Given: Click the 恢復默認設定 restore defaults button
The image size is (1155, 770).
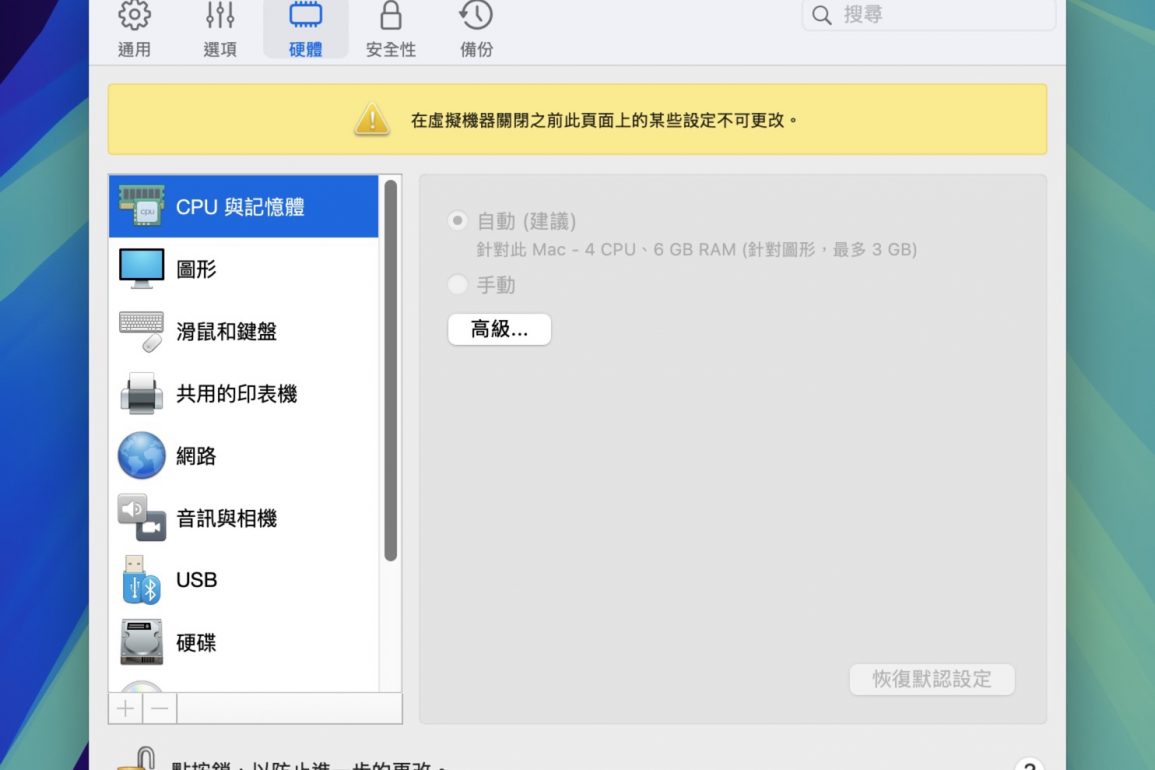Looking at the screenshot, I should point(932,679).
